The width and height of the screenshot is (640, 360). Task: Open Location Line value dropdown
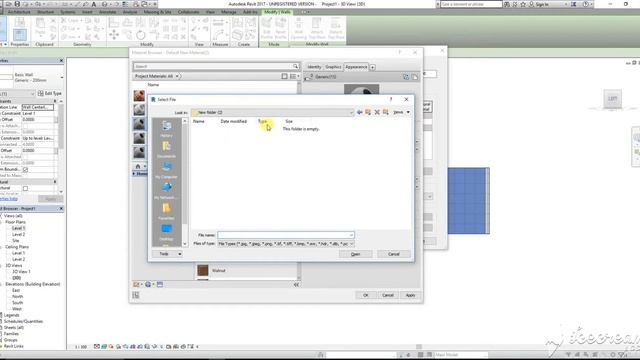tap(38, 107)
